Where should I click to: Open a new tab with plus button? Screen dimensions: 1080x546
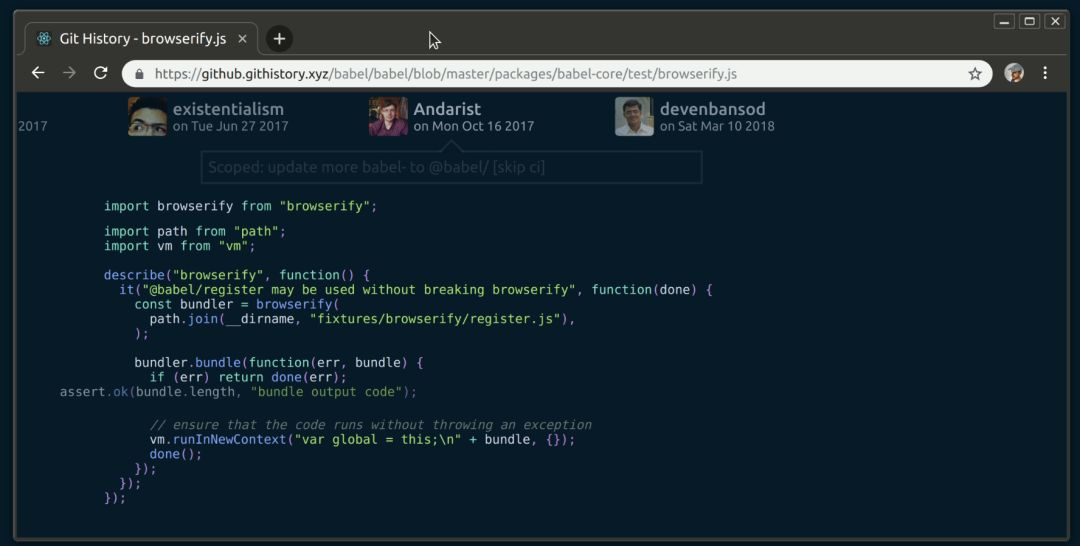pos(279,39)
